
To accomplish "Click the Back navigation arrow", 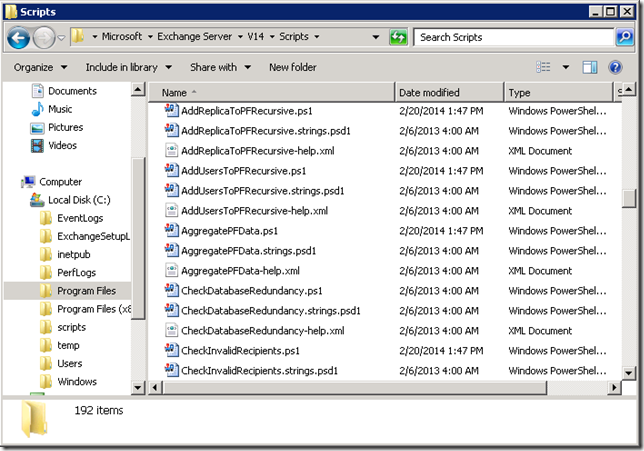I will 18,38.
